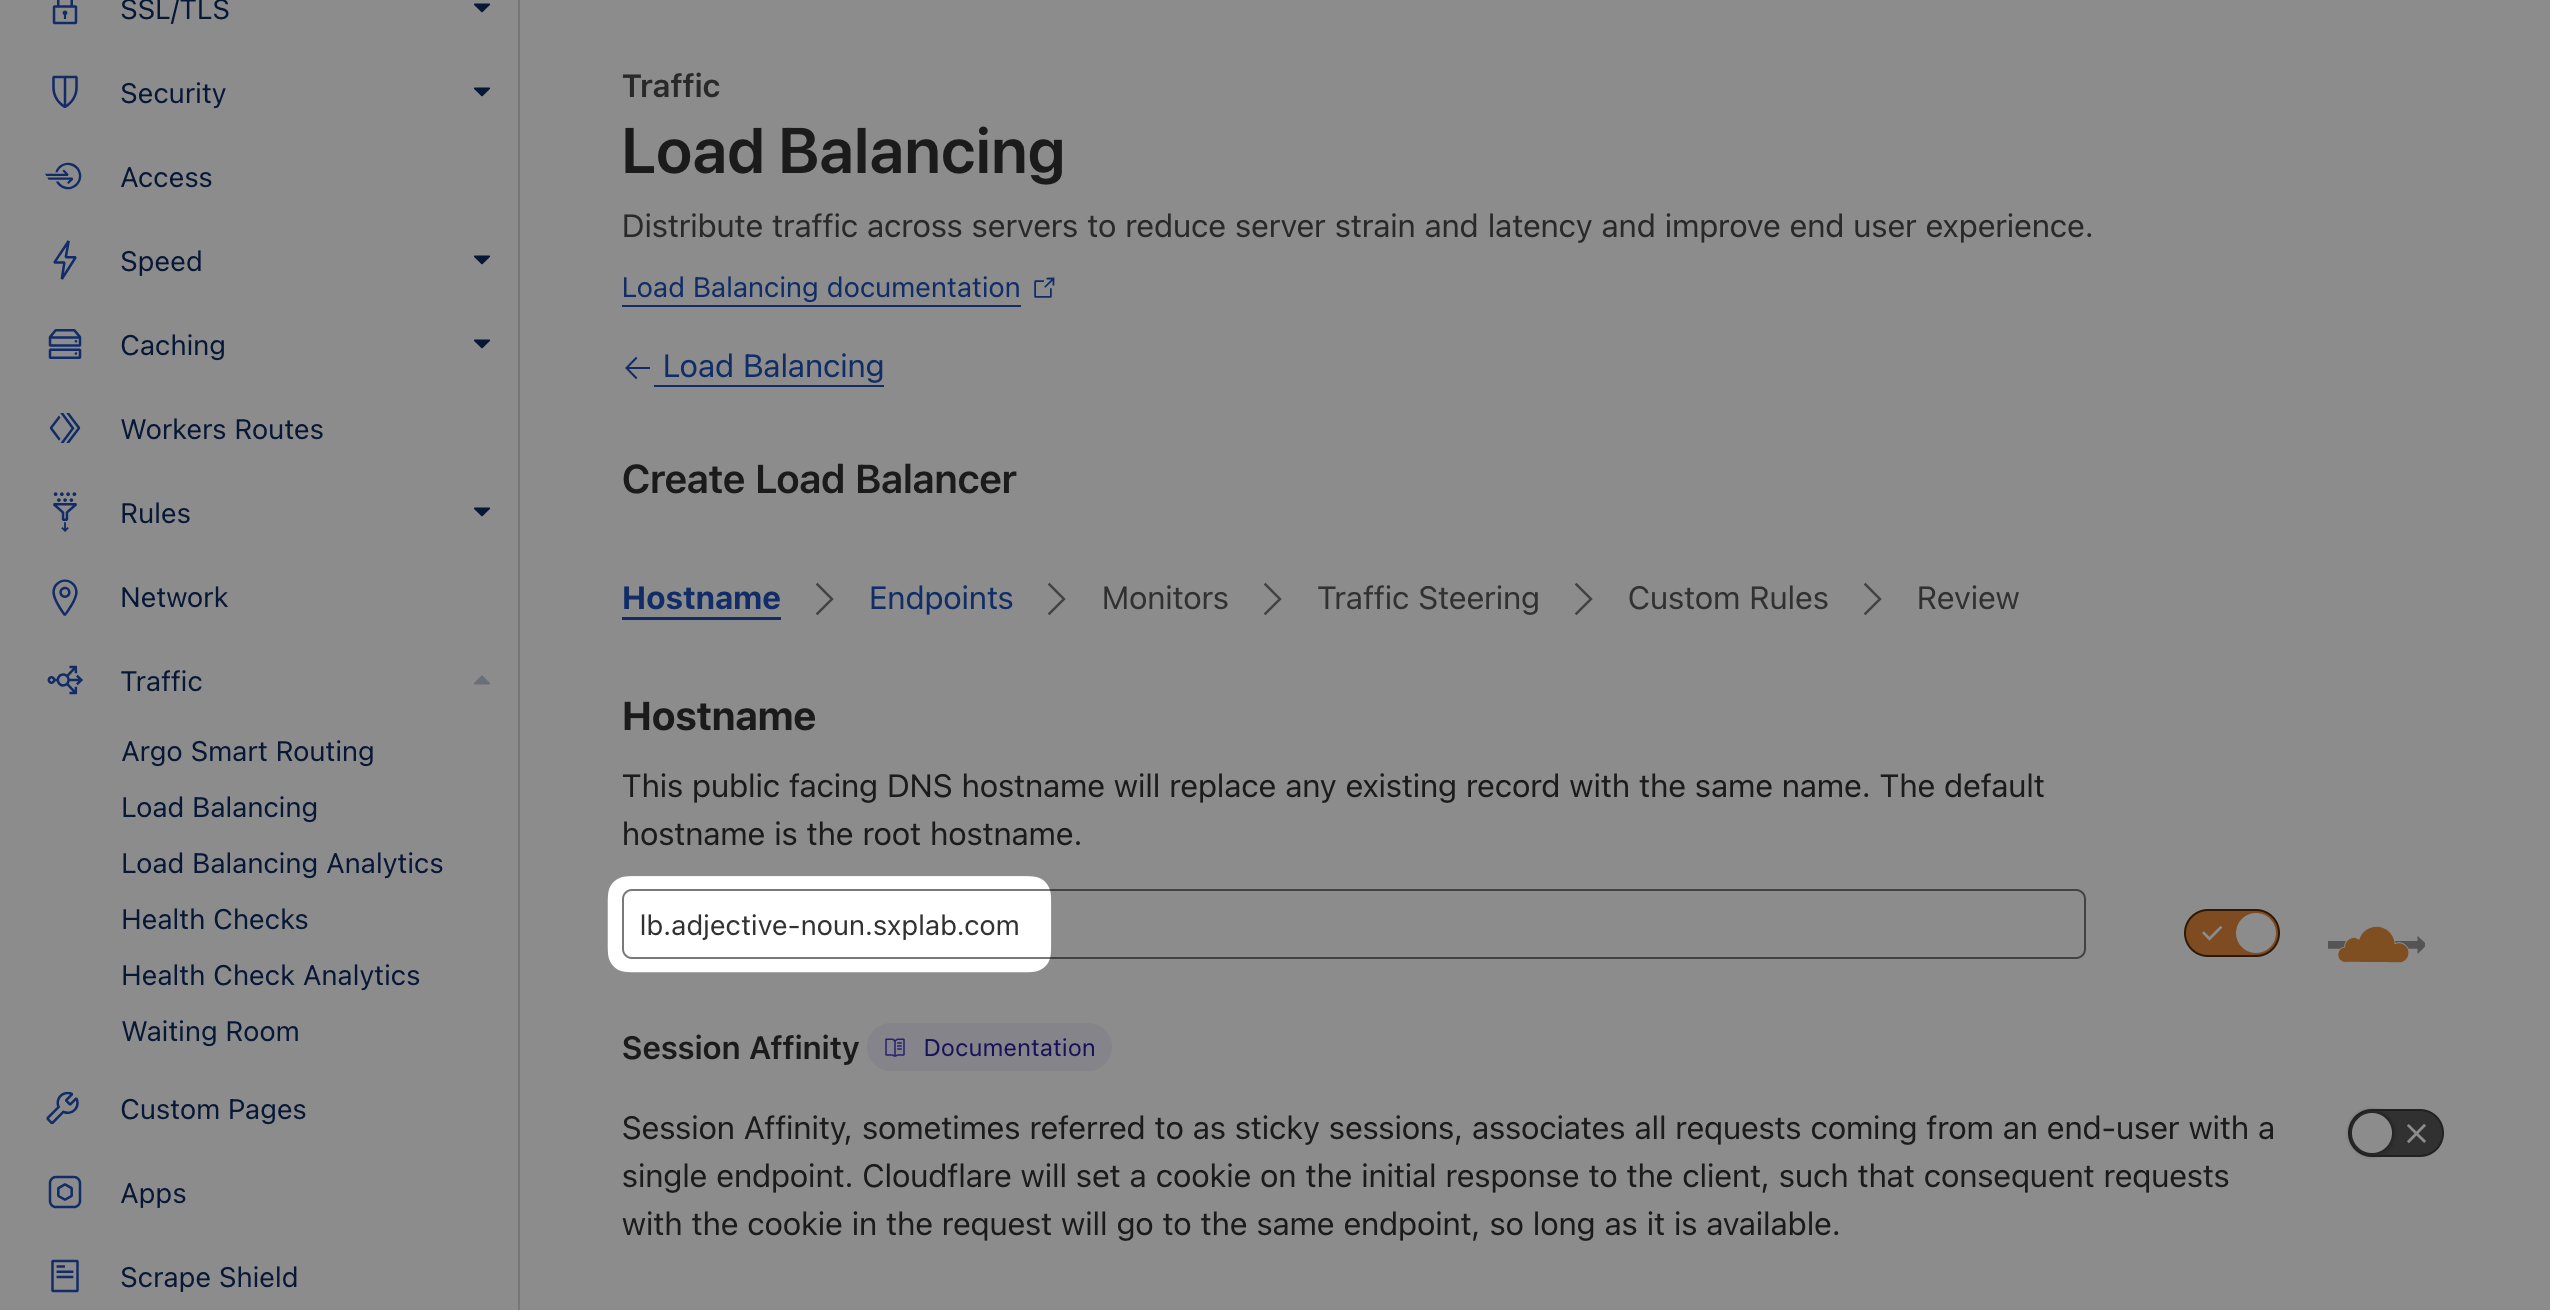Click the hostname input field
The height and width of the screenshot is (1310, 2550).
click(x=1354, y=924)
